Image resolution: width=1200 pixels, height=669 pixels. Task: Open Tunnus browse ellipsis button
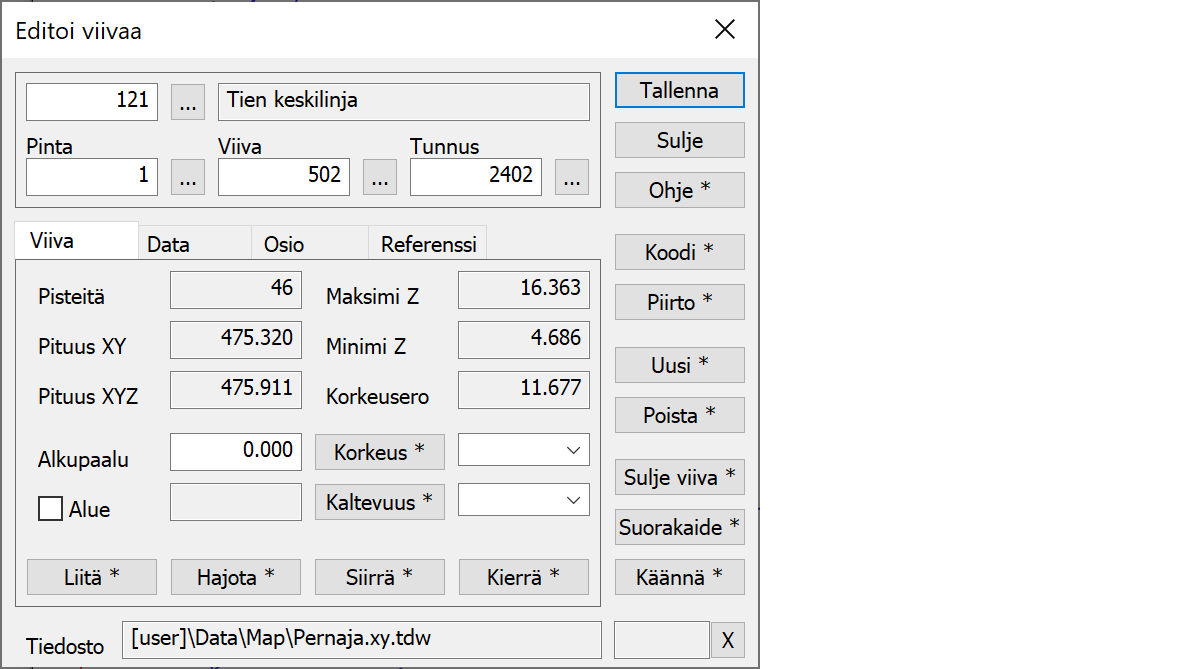571,177
